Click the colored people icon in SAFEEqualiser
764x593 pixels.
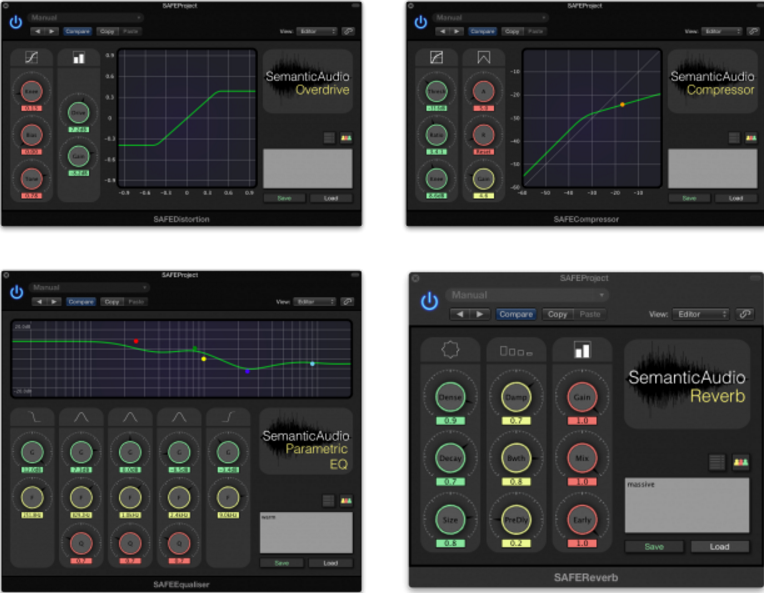point(346,500)
